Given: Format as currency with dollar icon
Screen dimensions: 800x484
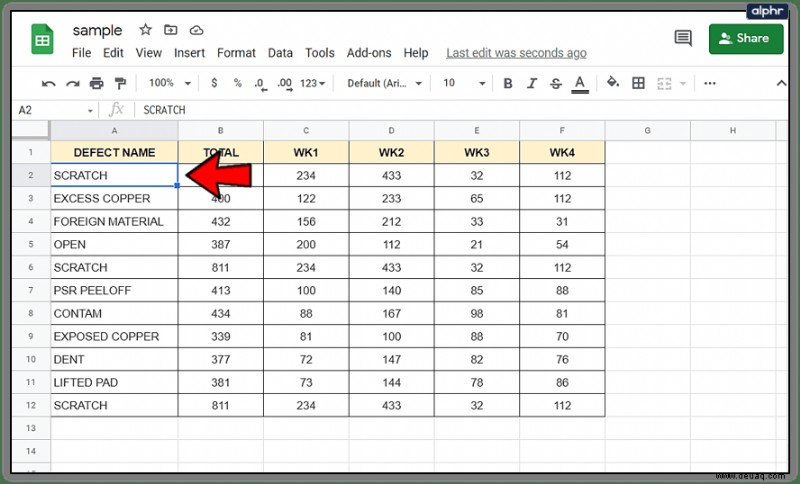Looking at the screenshot, I should [214, 83].
